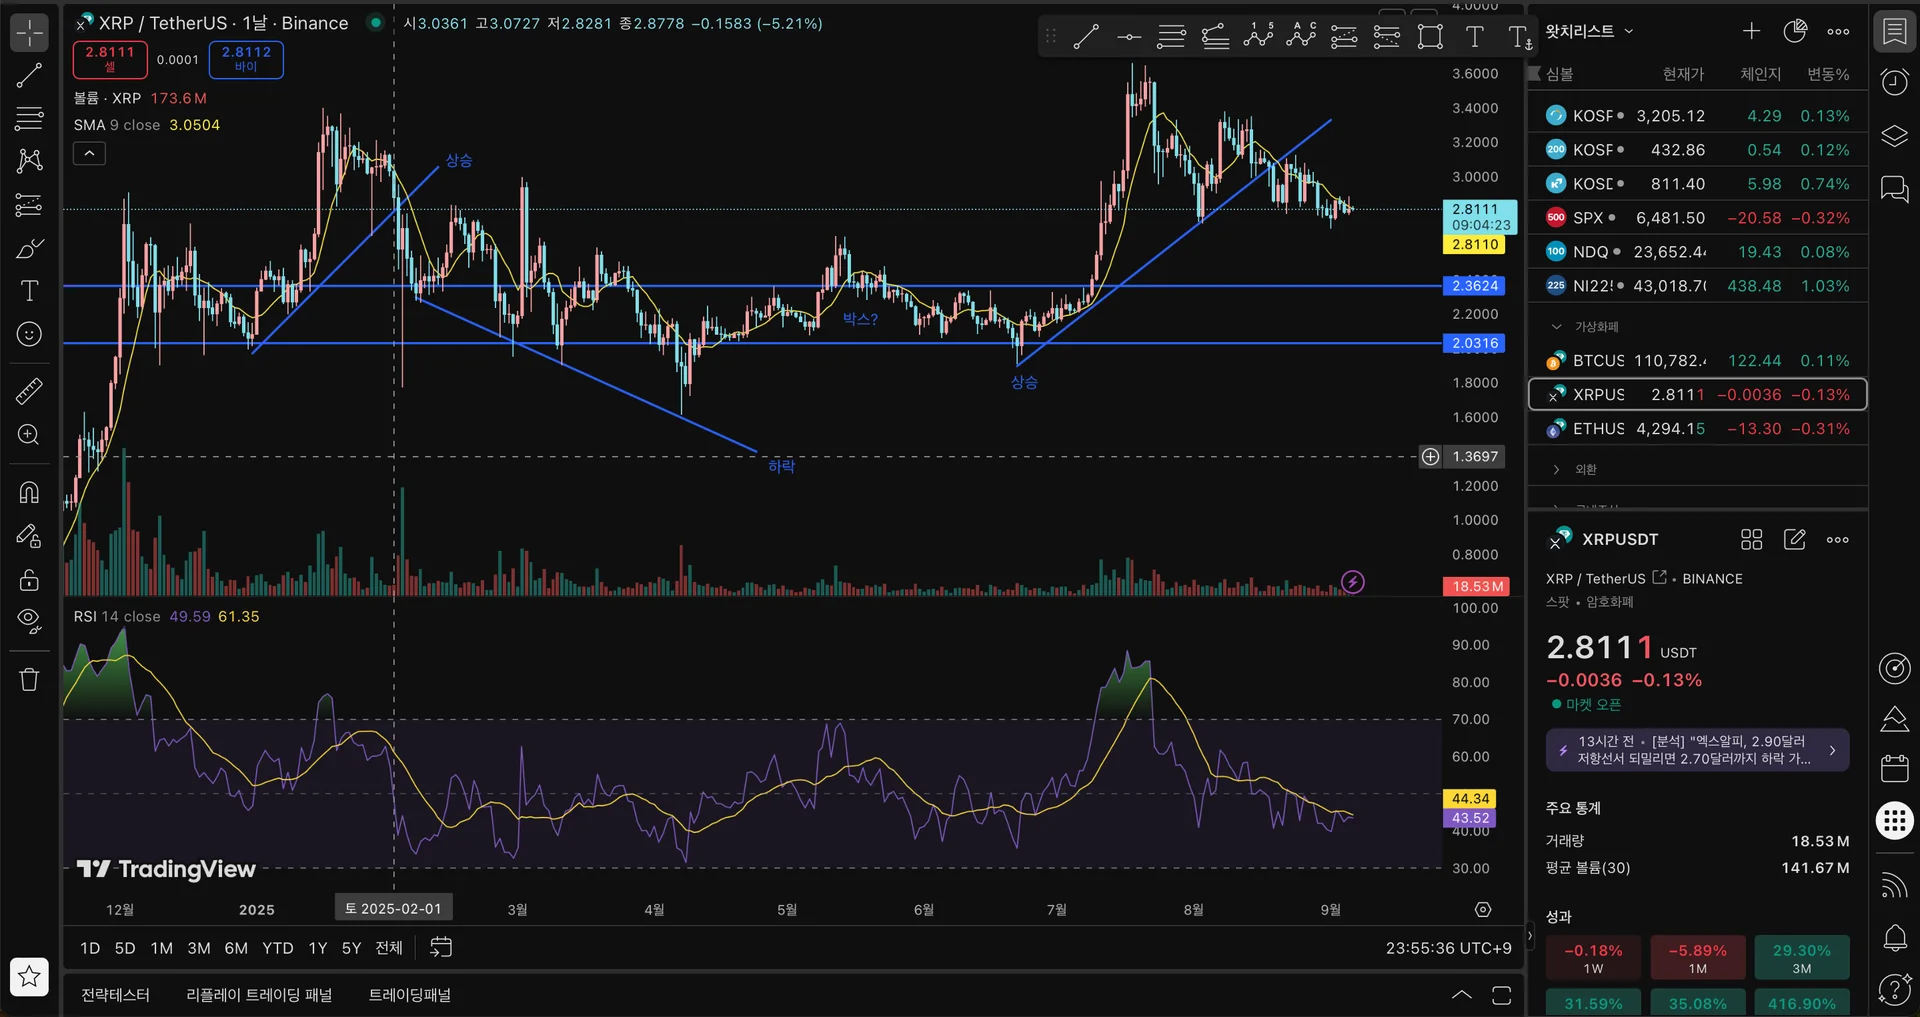Select the anchored text tool
1920x1017 pixels.
[1520, 38]
